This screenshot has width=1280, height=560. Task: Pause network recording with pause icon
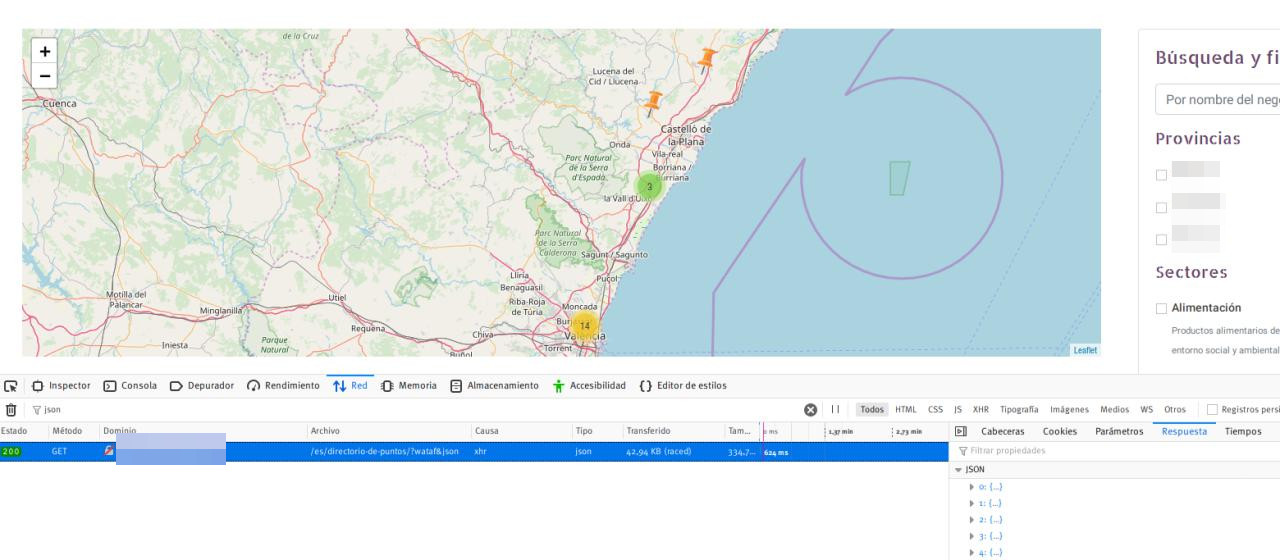(834, 410)
